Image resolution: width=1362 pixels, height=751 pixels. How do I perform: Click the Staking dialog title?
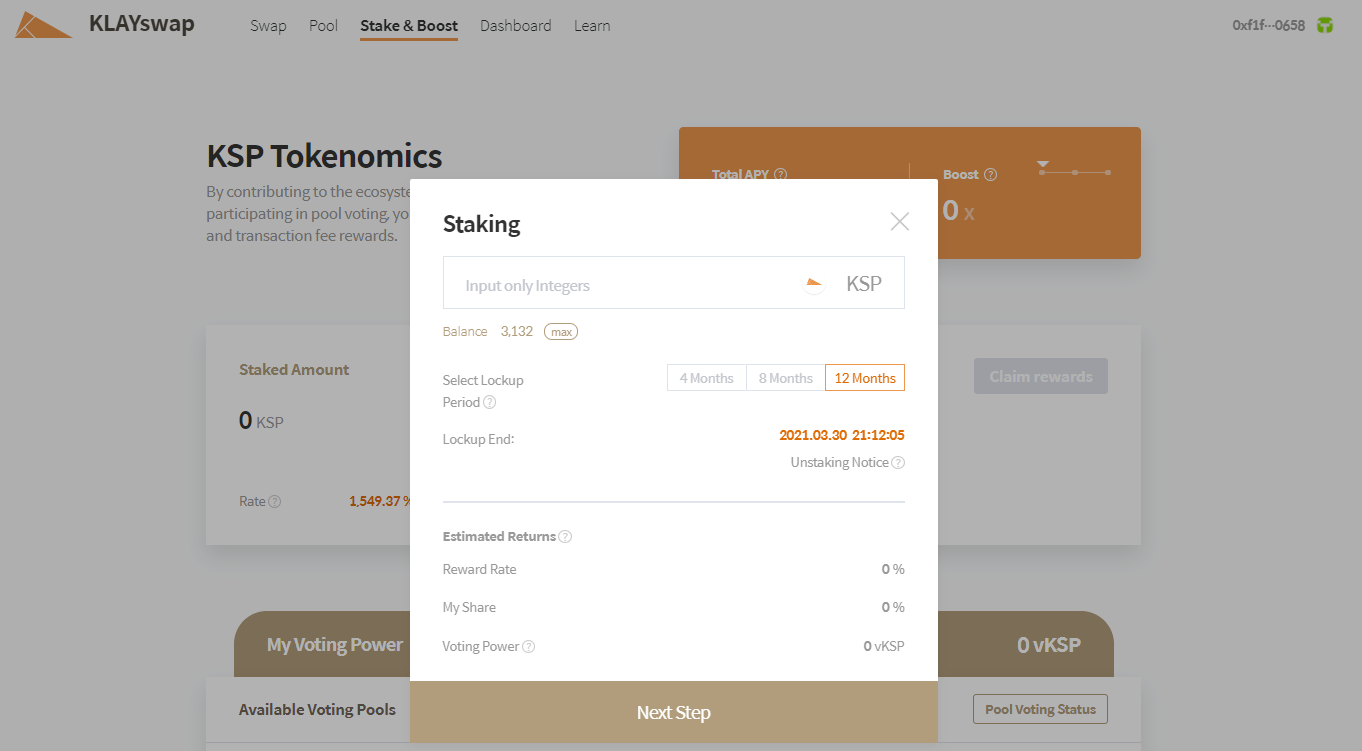point(482,224)
